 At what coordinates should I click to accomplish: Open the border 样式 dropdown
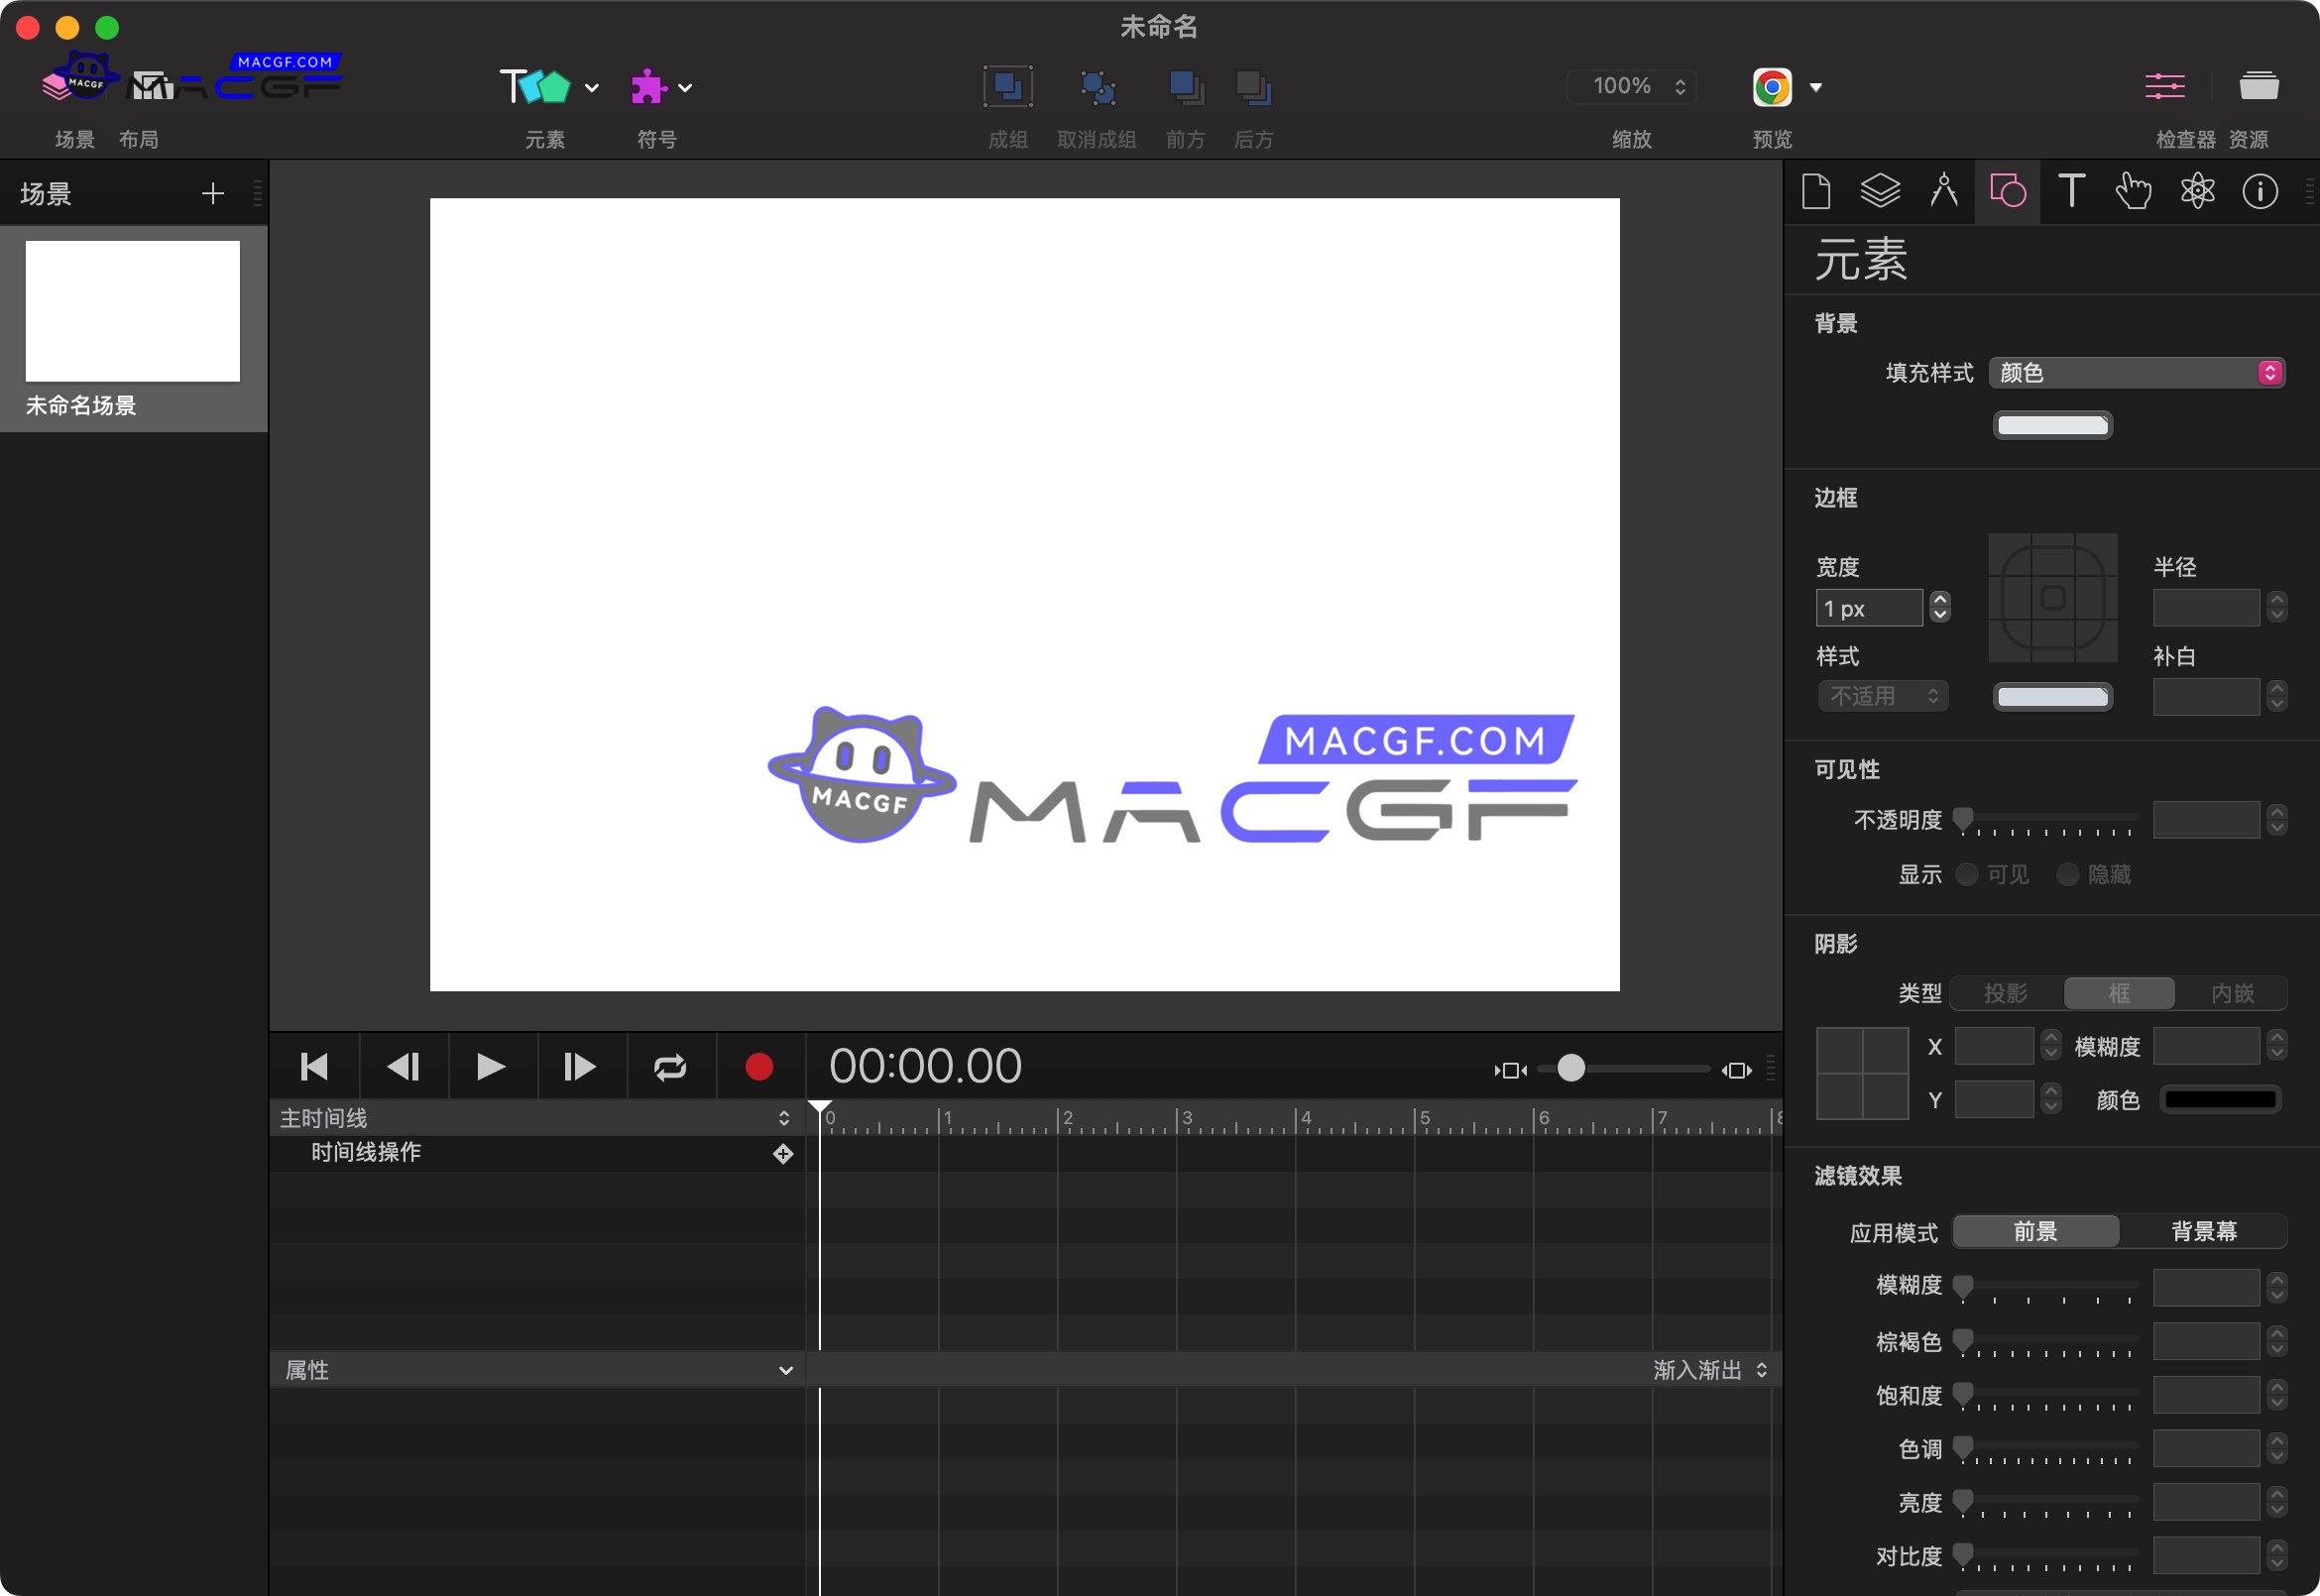pos(1882,696)
